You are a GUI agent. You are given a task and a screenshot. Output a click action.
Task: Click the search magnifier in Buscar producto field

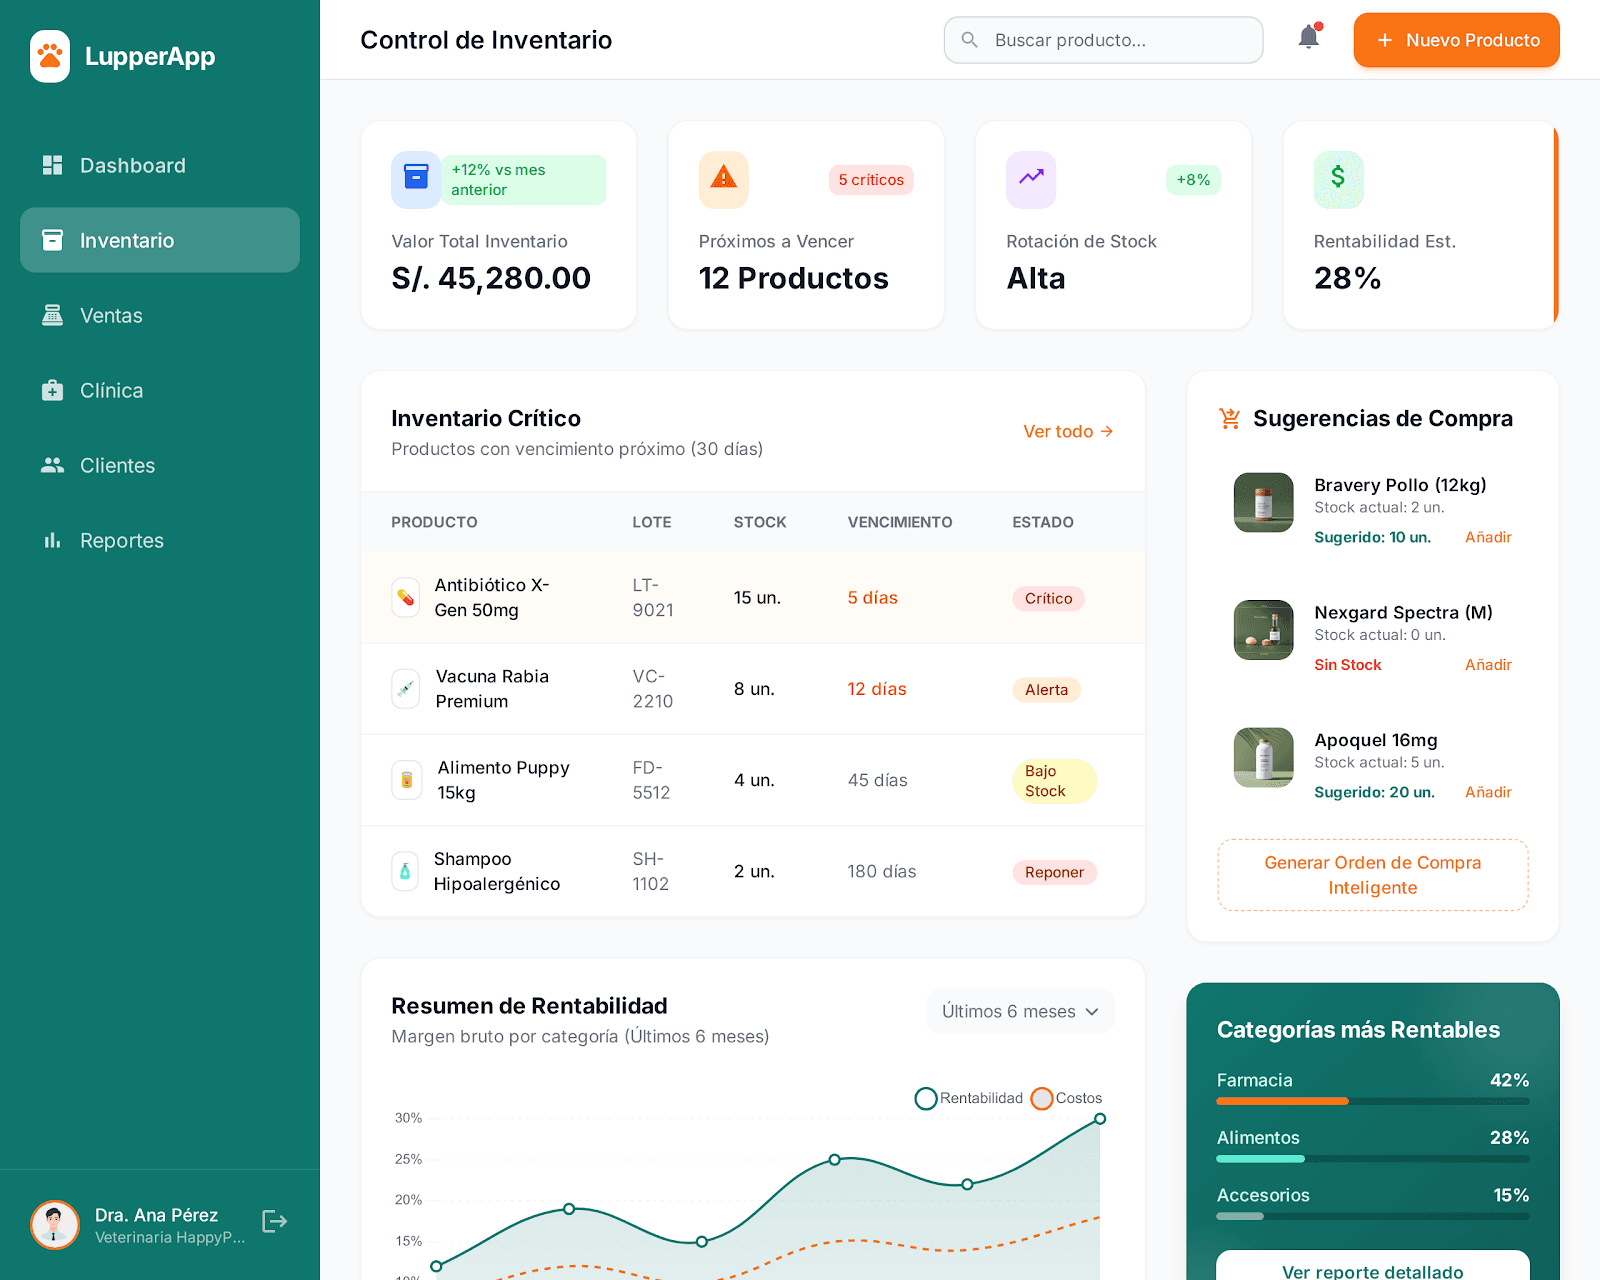(969, 40)
